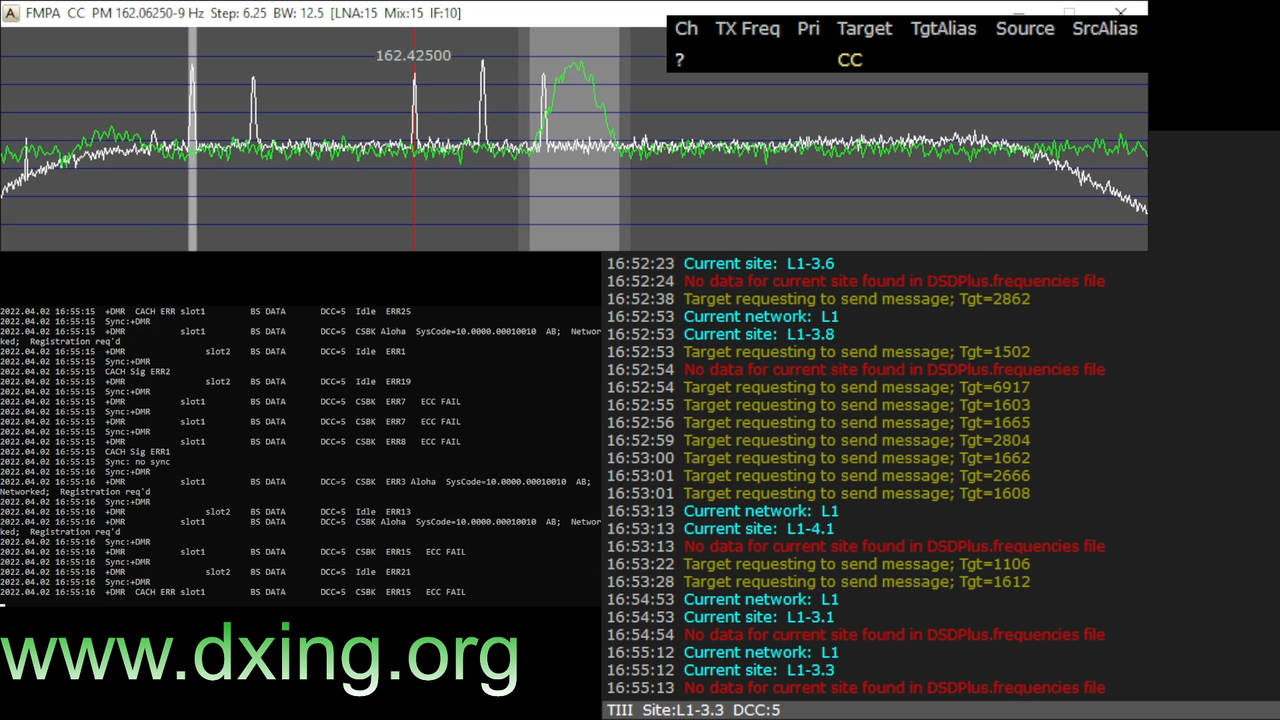Select the Source column header
This screenshot has height=720, width=1280.
1025,29
